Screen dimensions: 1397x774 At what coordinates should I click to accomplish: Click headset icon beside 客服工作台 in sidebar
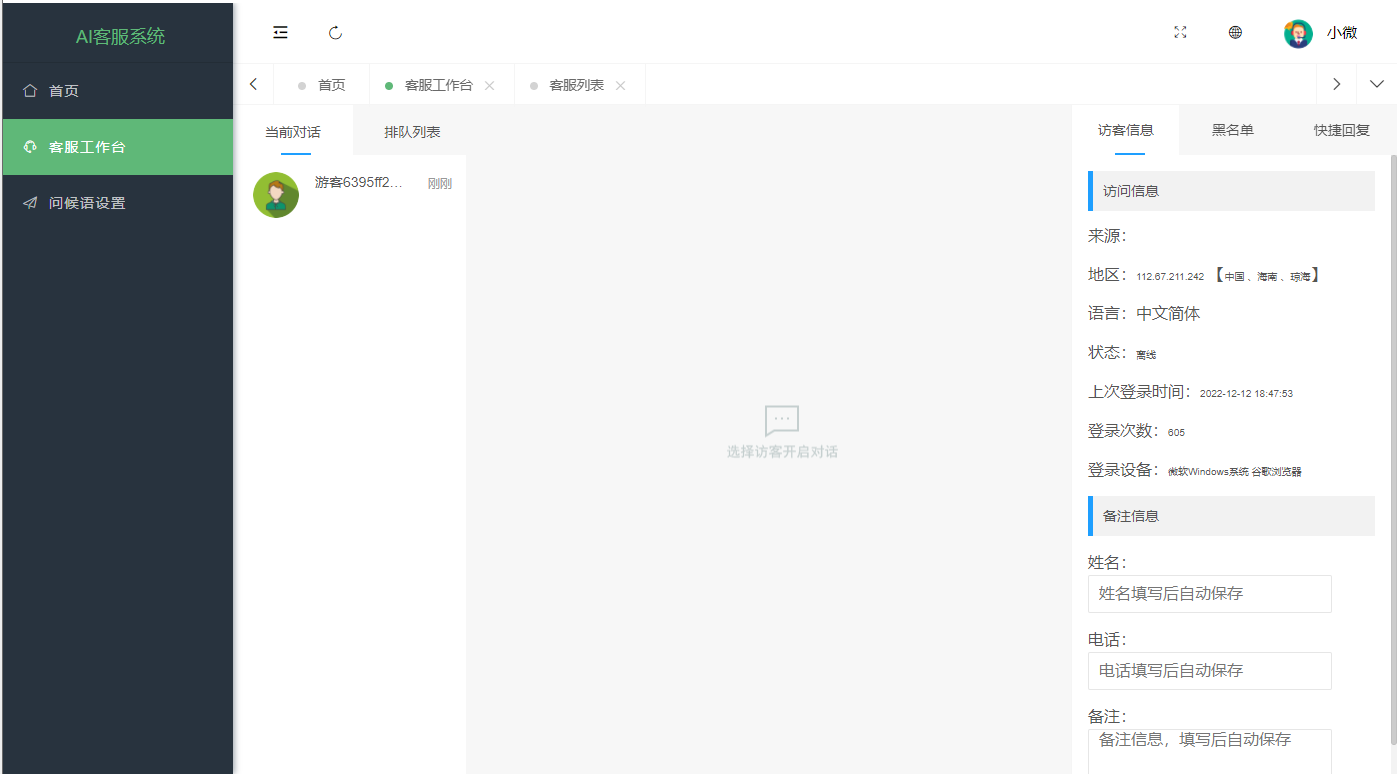[x=30, y=147]
